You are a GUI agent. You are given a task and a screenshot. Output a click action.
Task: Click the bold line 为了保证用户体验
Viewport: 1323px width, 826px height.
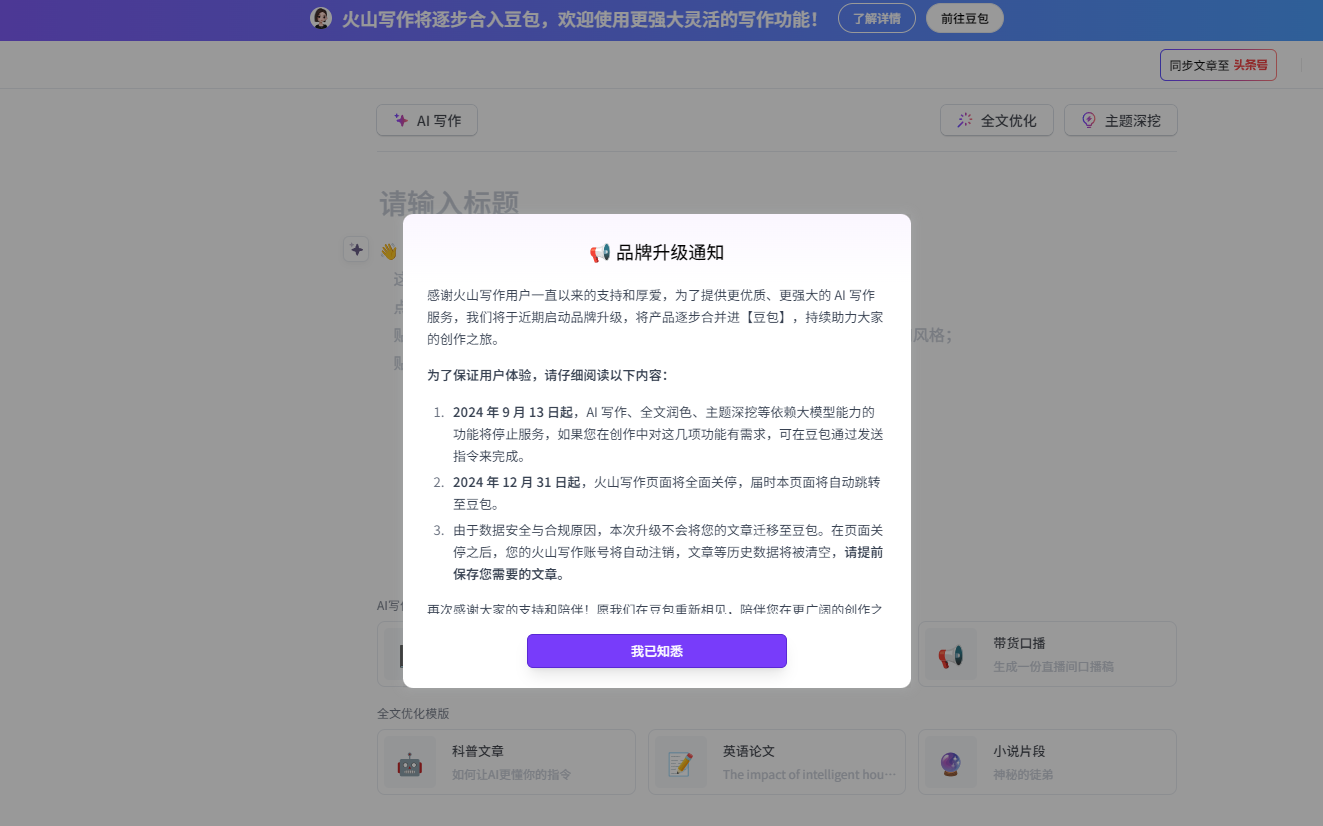547,376
